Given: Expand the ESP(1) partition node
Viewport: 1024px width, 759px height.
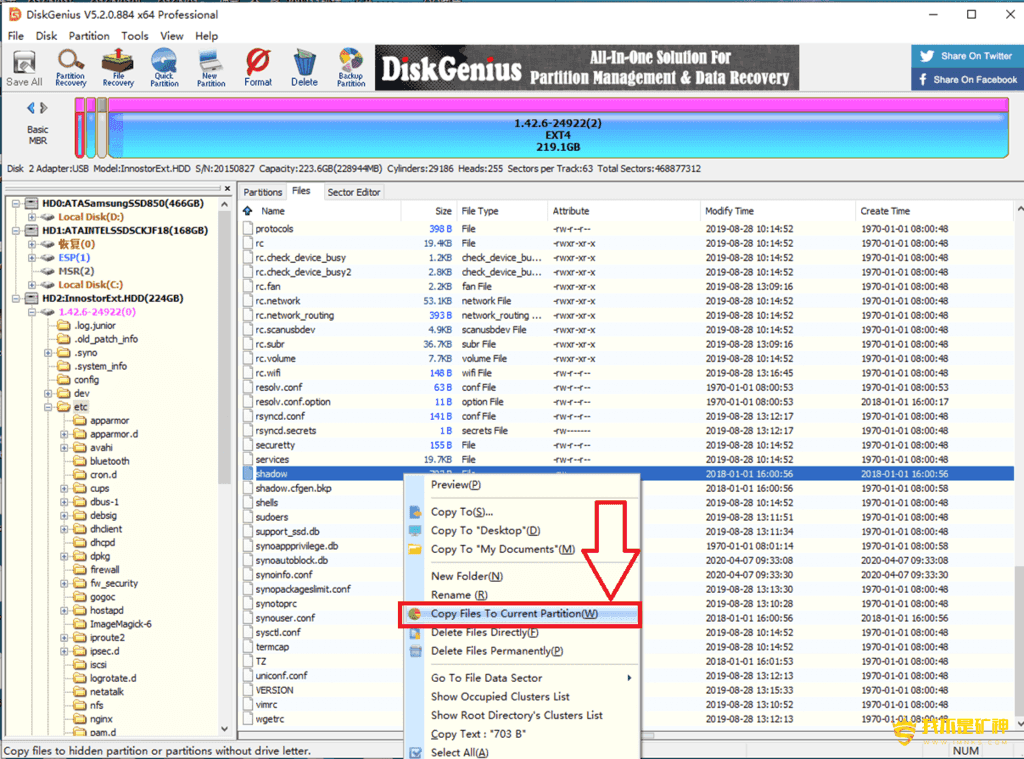Looking at the screenshot, I should [31, 257].
